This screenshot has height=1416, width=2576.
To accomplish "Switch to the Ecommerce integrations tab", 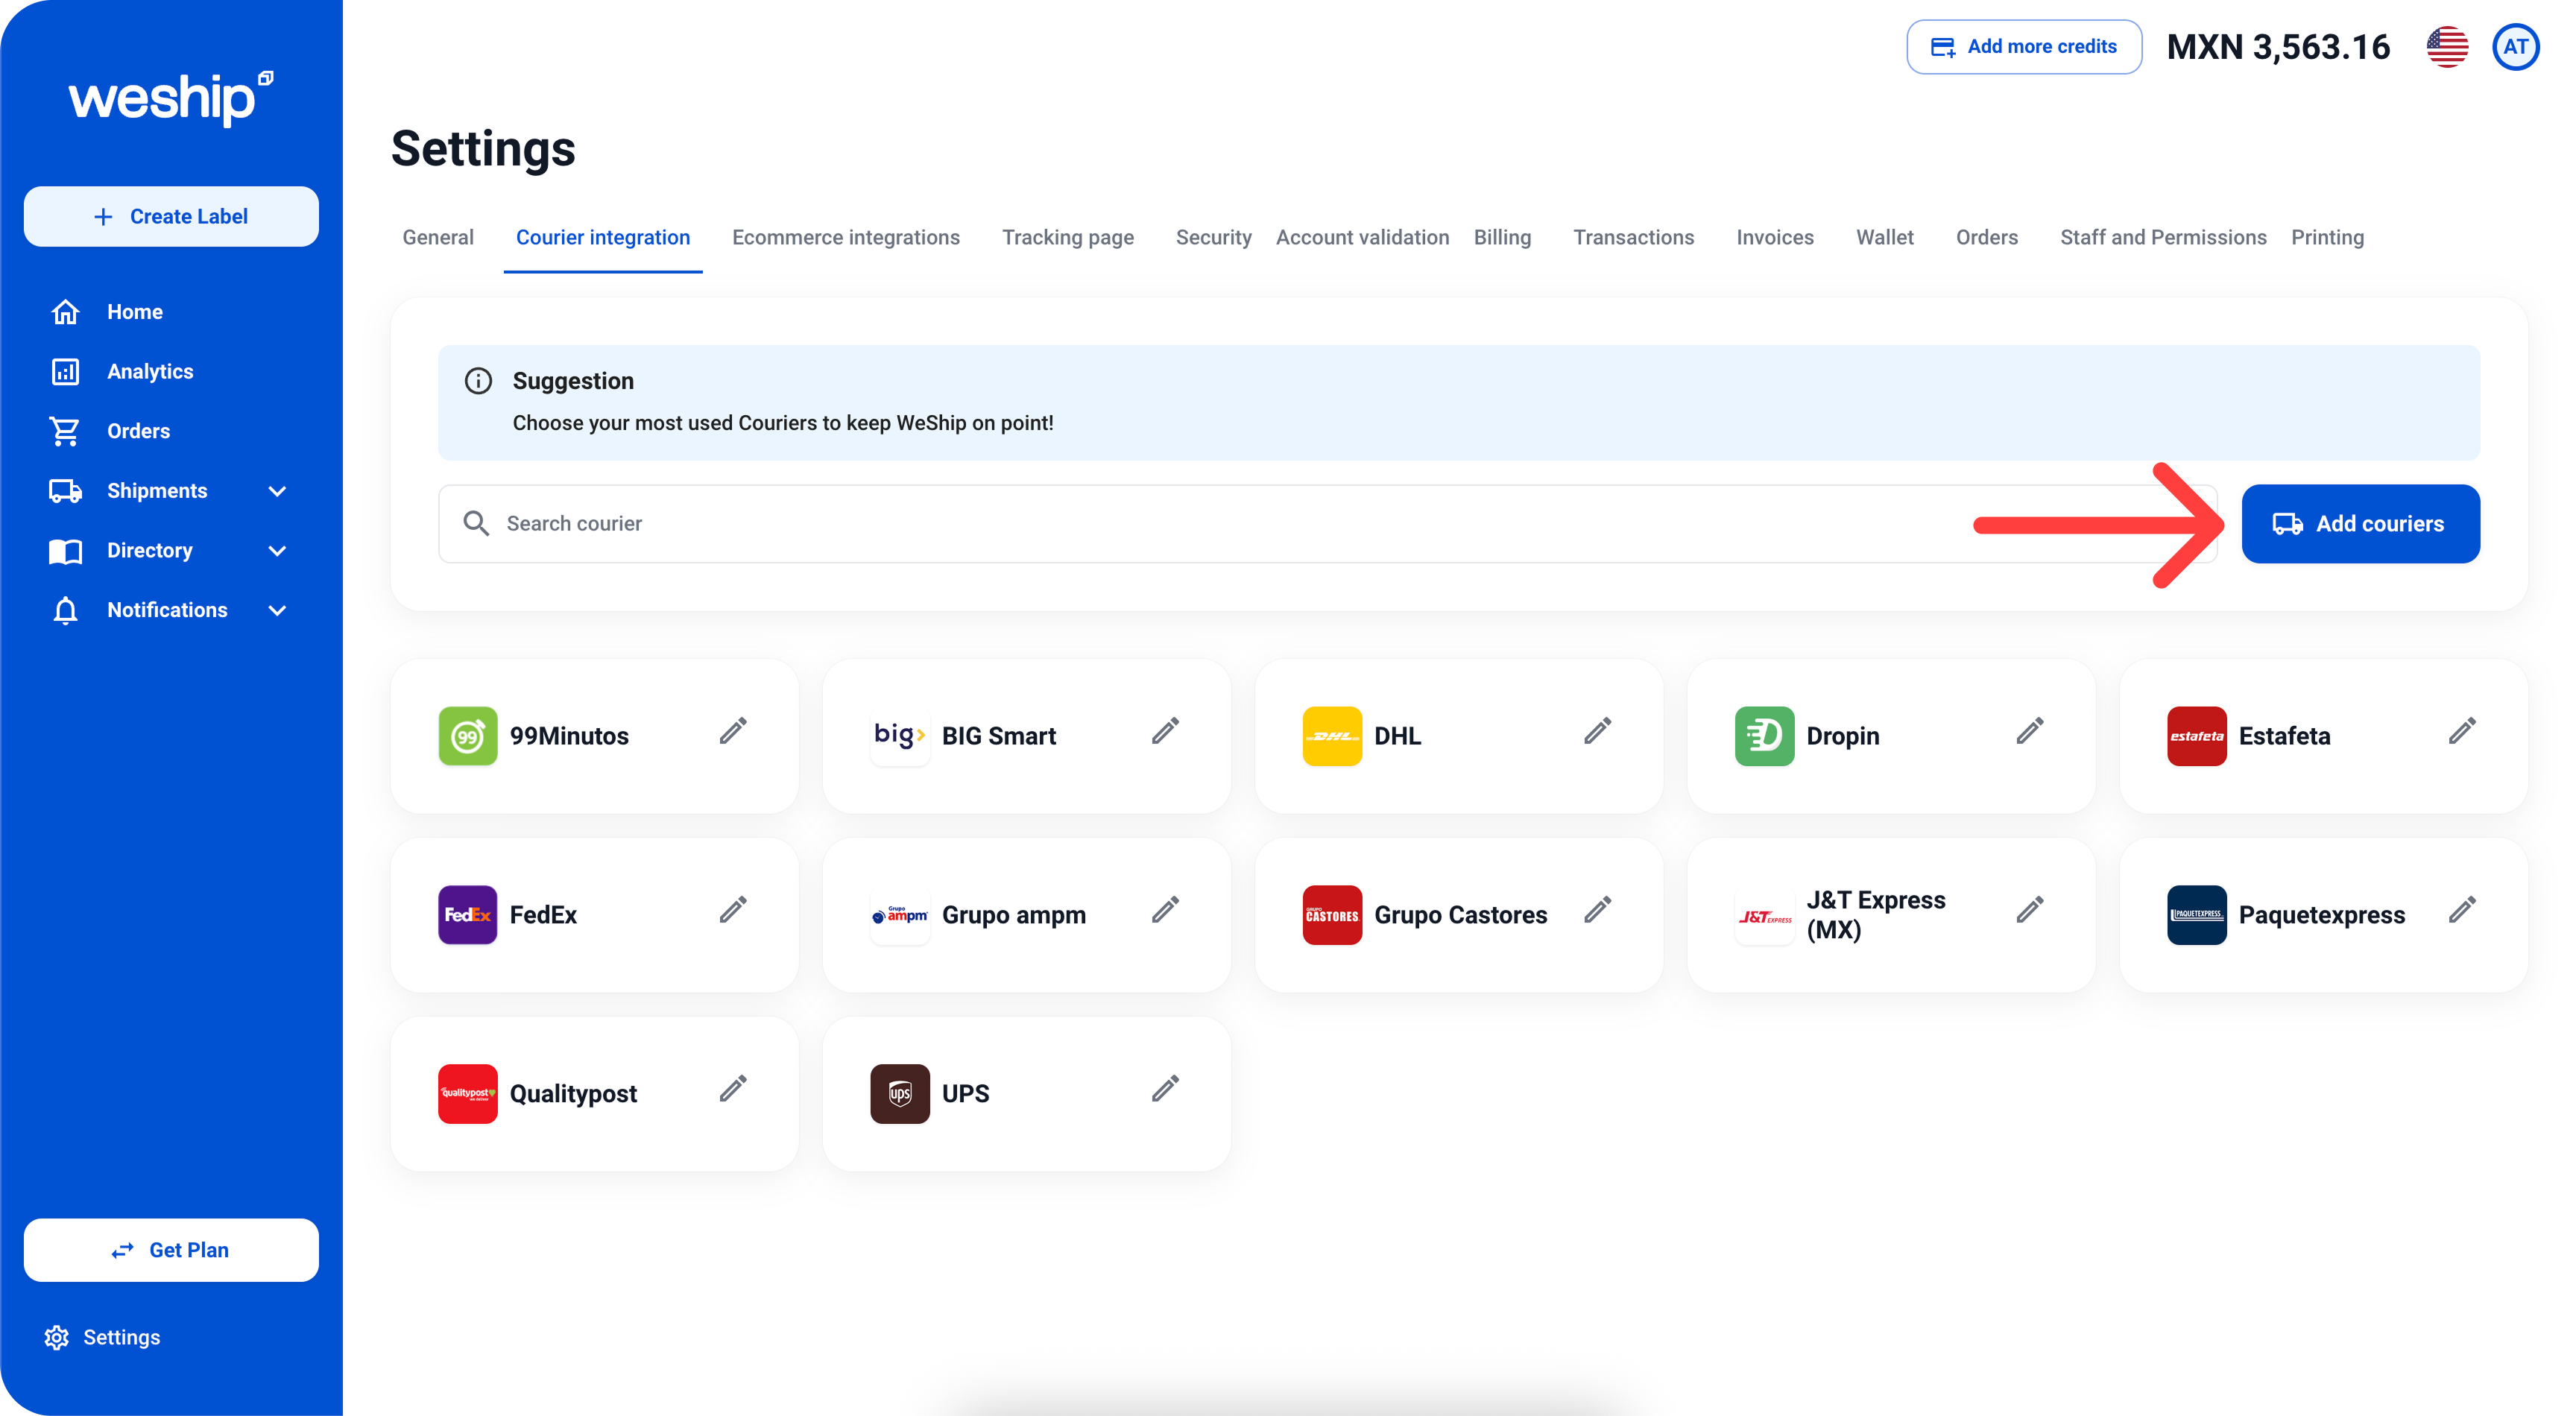I will click(845, 238).
